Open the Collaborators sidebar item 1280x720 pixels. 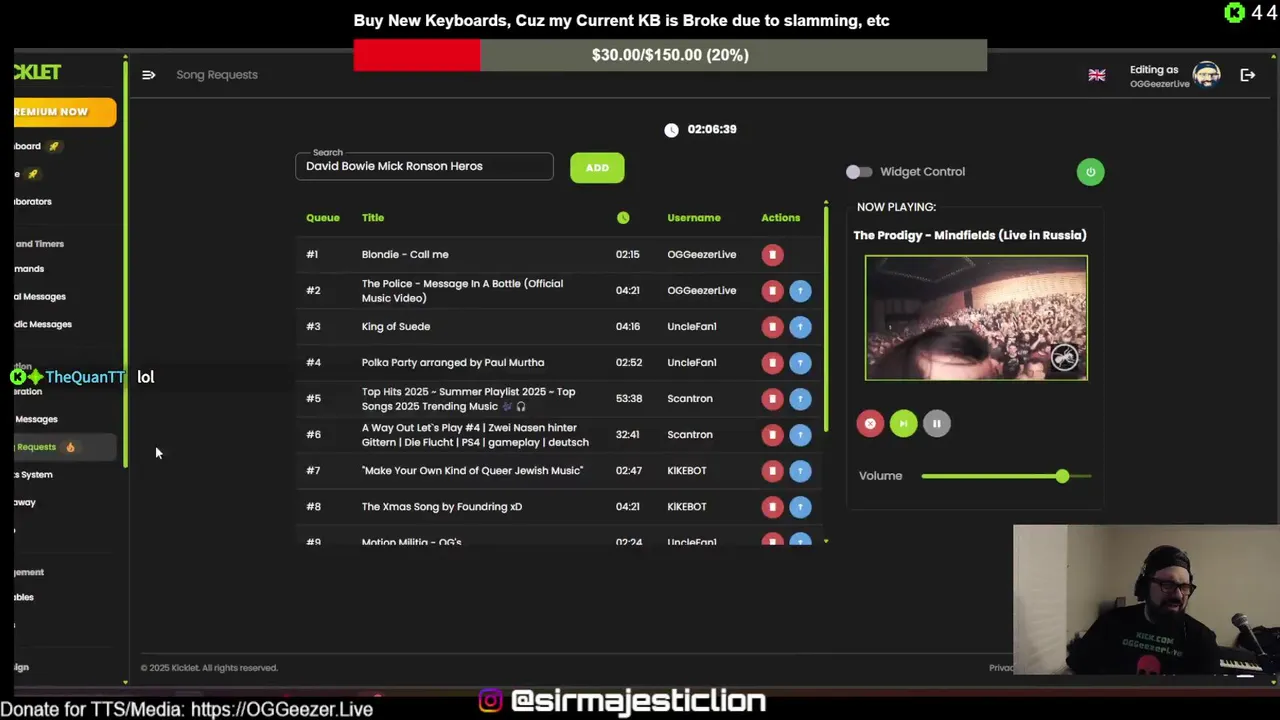pos(33,202)
